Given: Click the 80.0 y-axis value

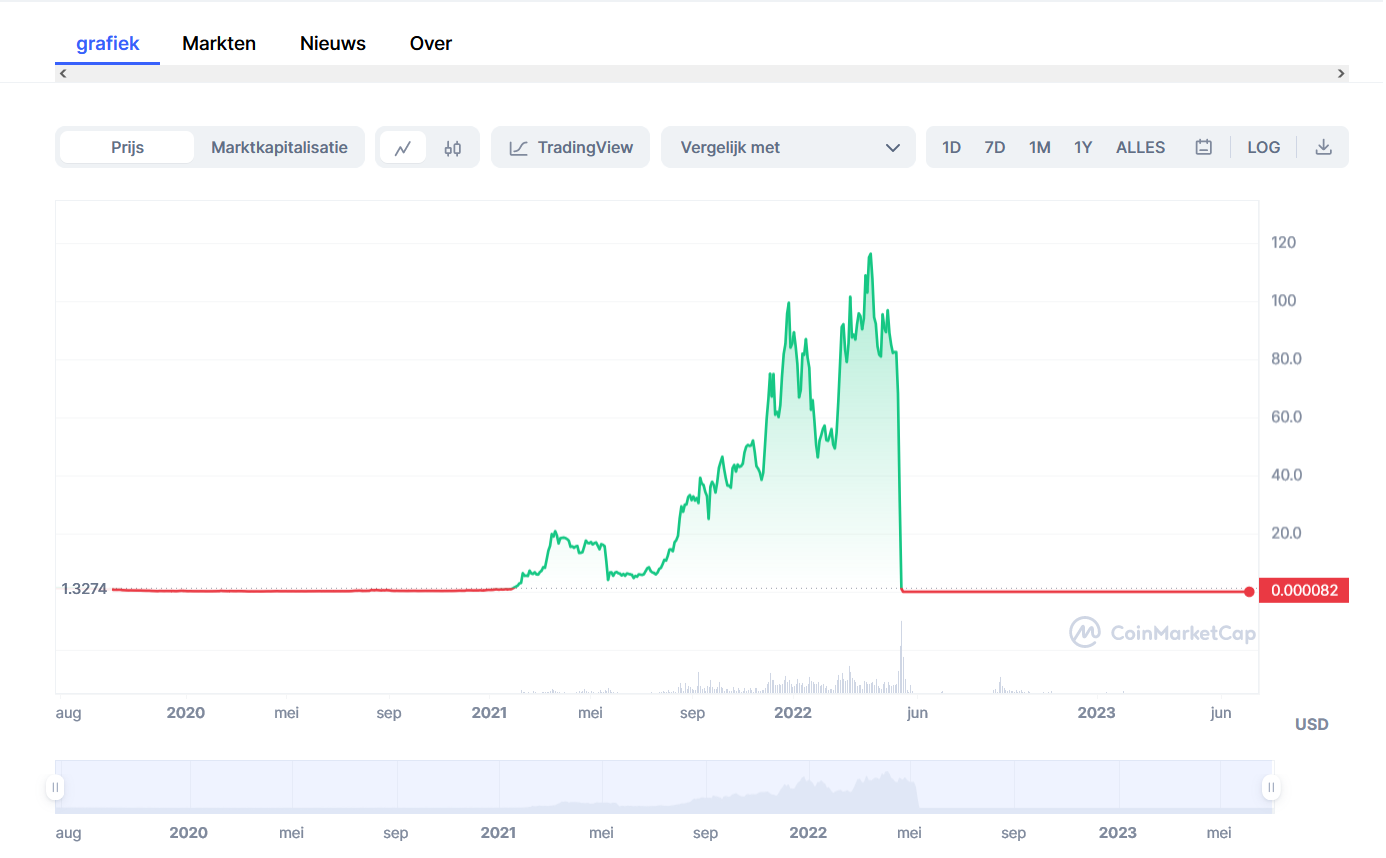Looking at the screenshot, I should [x=1286, y=359].
